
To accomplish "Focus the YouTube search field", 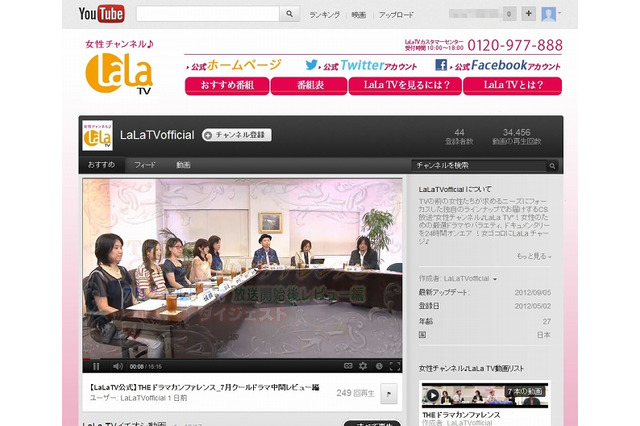I will tap(208, 14).
